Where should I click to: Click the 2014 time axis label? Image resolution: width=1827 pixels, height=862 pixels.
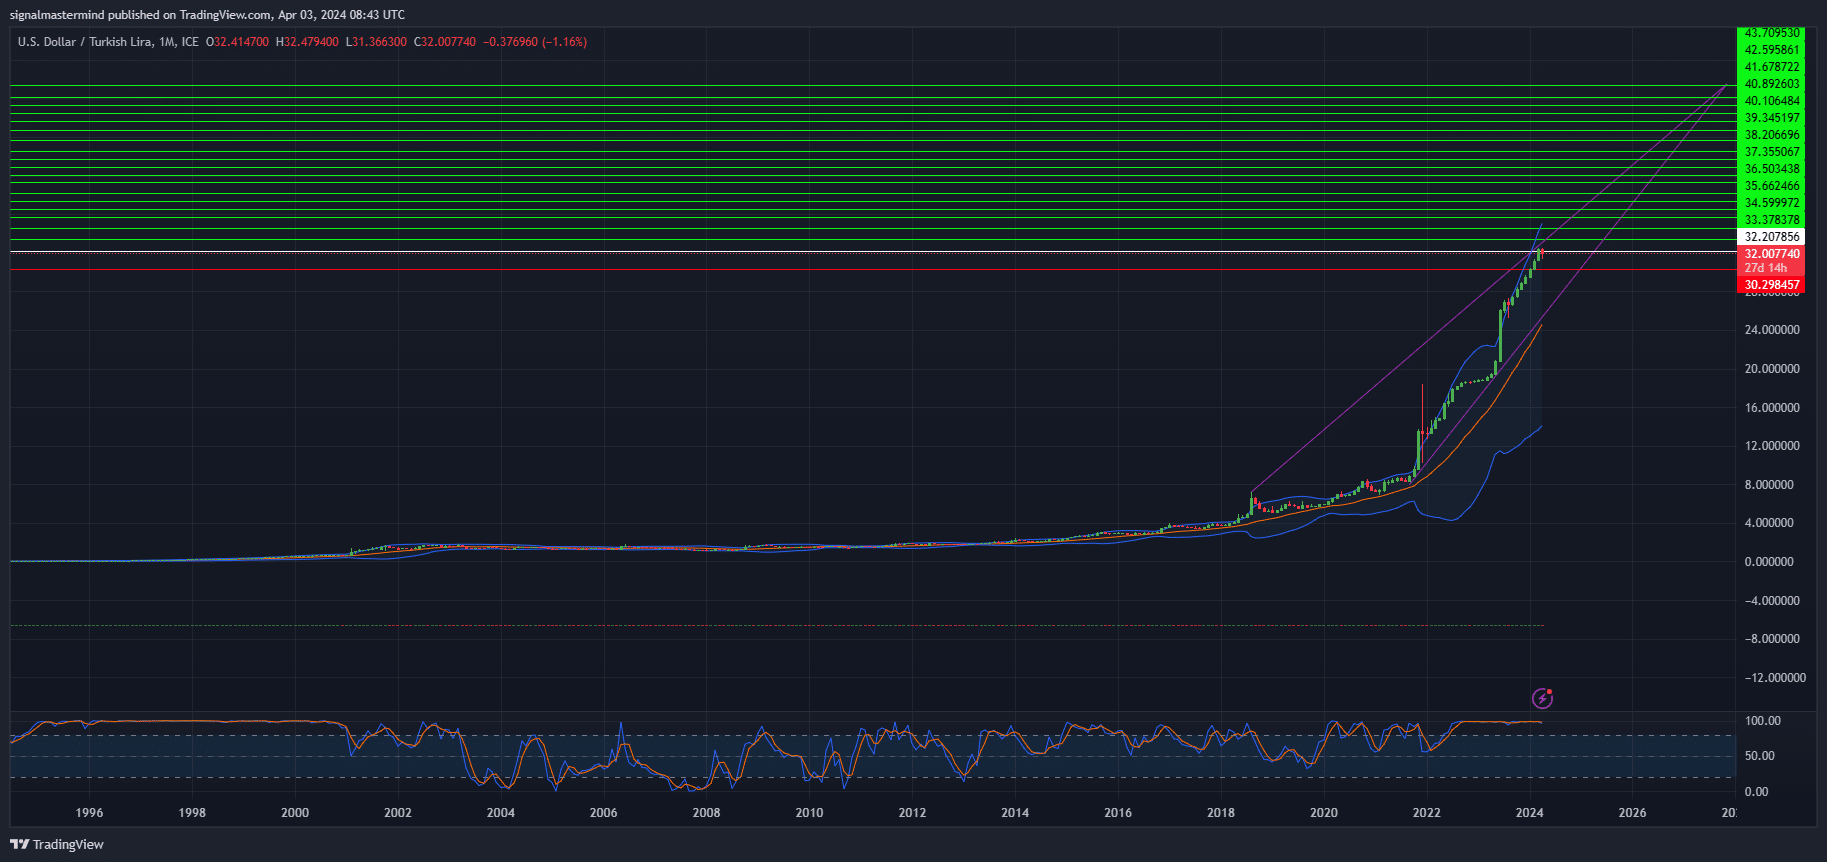tap(1015, 813)
